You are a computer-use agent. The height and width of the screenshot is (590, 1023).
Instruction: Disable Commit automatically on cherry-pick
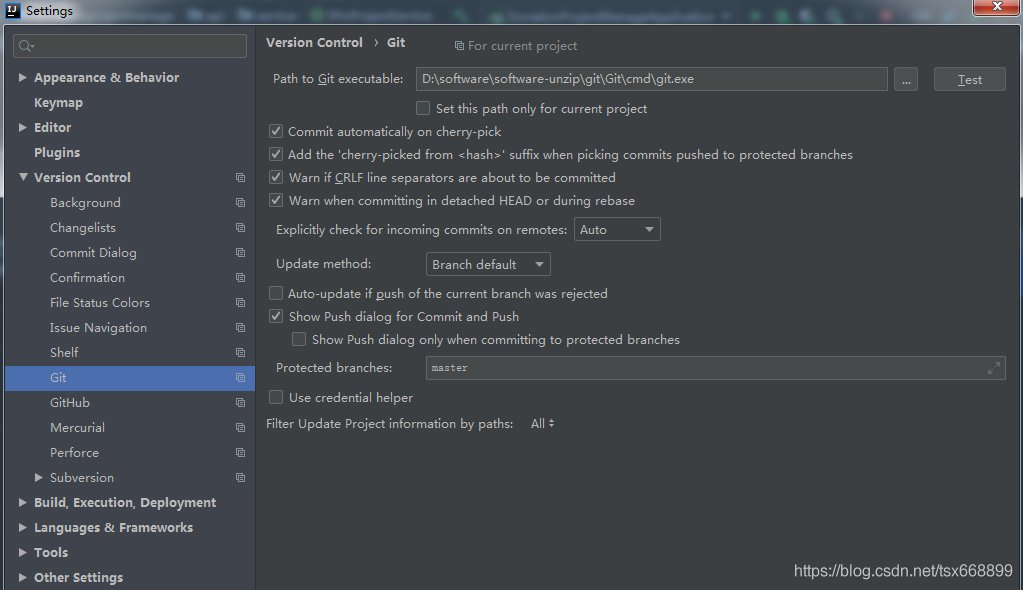[277, 132]
